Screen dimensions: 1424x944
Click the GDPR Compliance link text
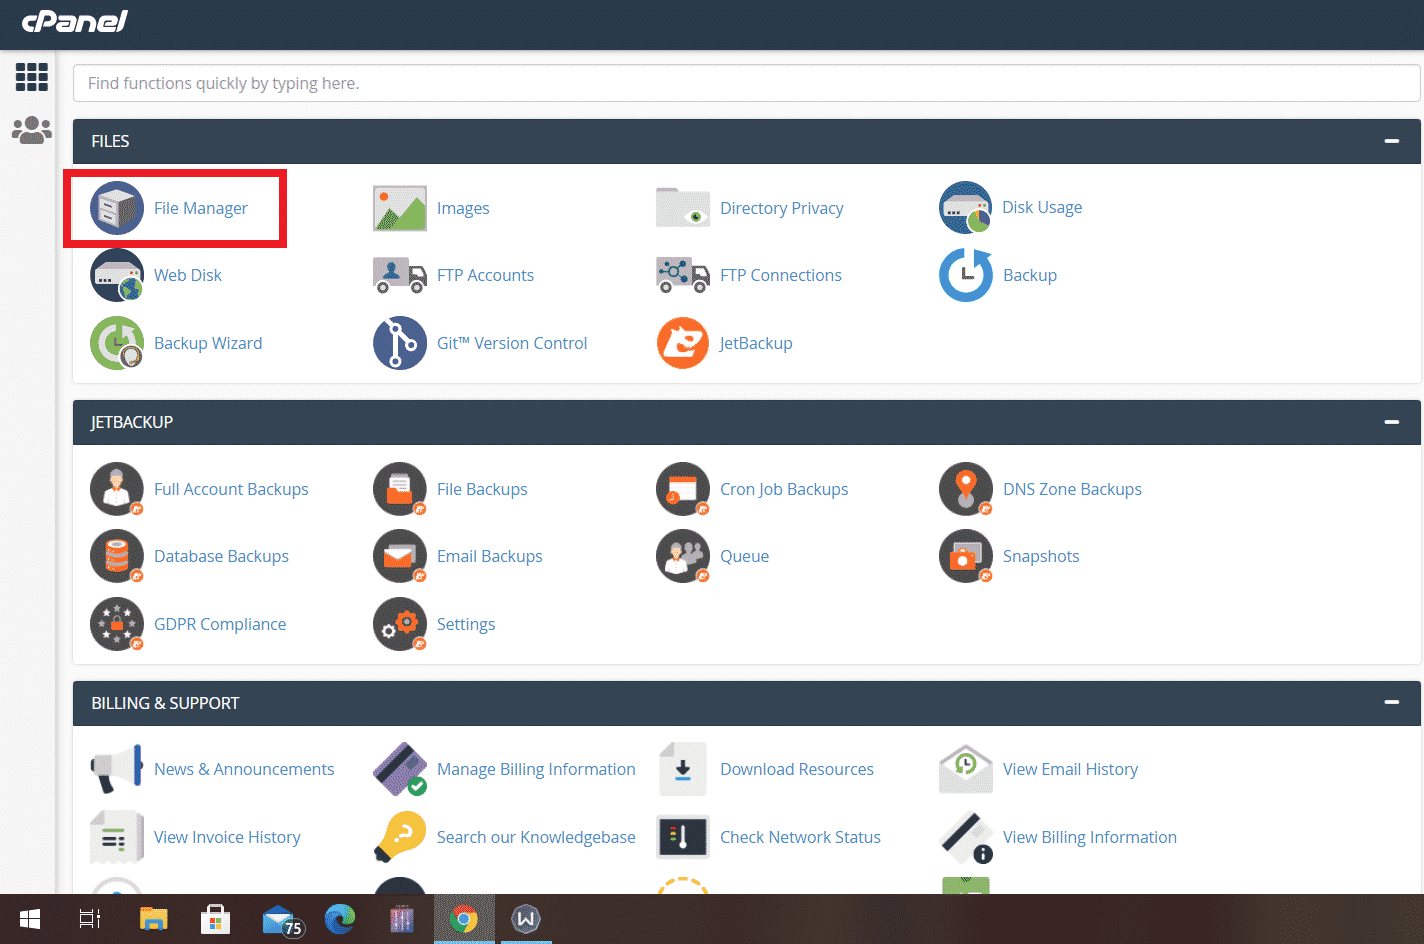(220, 624)
